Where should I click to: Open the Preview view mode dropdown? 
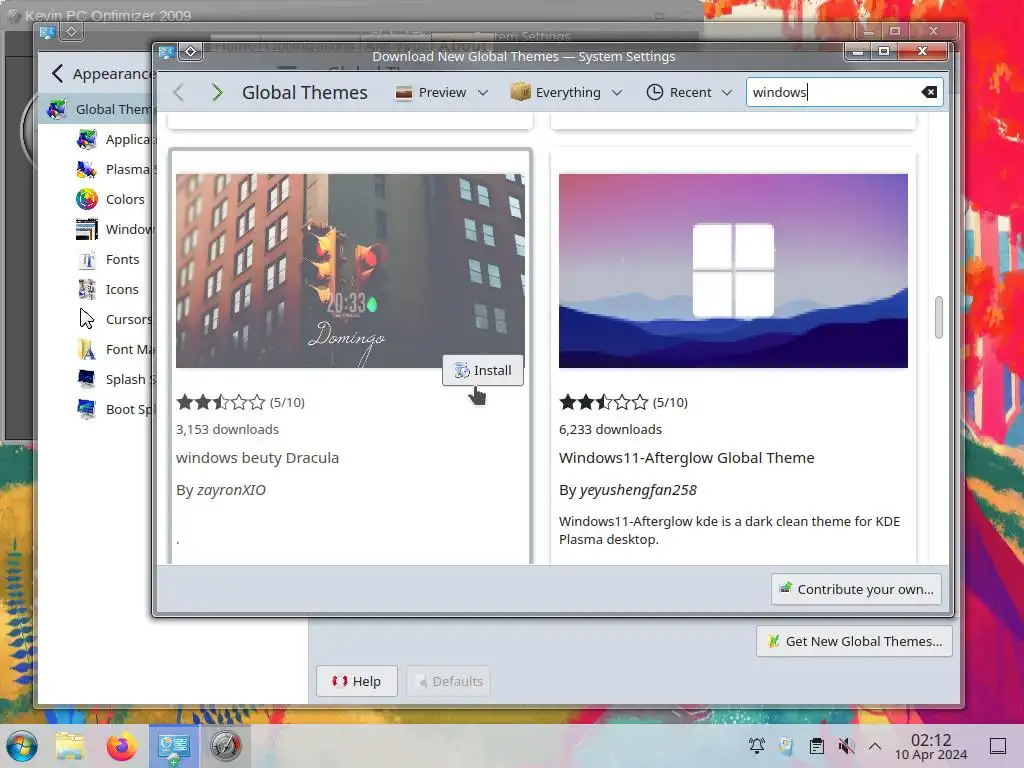click(442, 92)
